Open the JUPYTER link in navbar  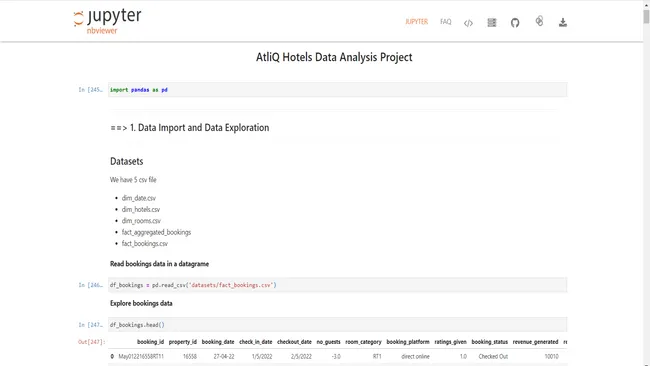pos(416,22)
